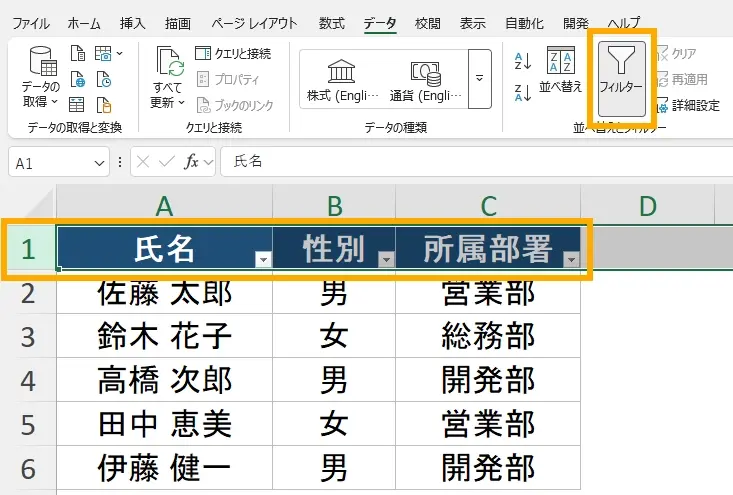This screenshot has height=495, width=733.
Task: Sort descending with the Z to A icon
Action: (523, 93)
